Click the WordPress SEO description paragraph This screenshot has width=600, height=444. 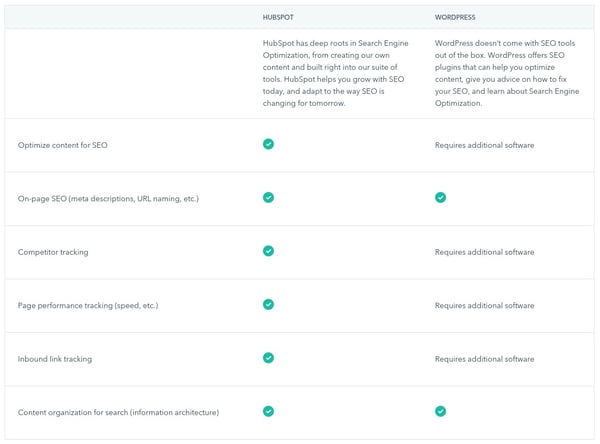(507, 73)
